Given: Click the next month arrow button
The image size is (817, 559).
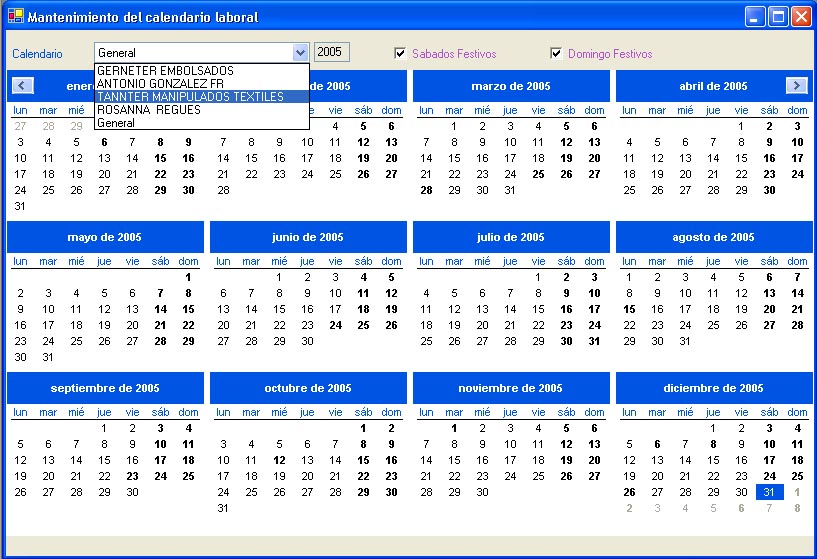Looking at the screenshot, I should pyautogui.click(x=796, y=86).
